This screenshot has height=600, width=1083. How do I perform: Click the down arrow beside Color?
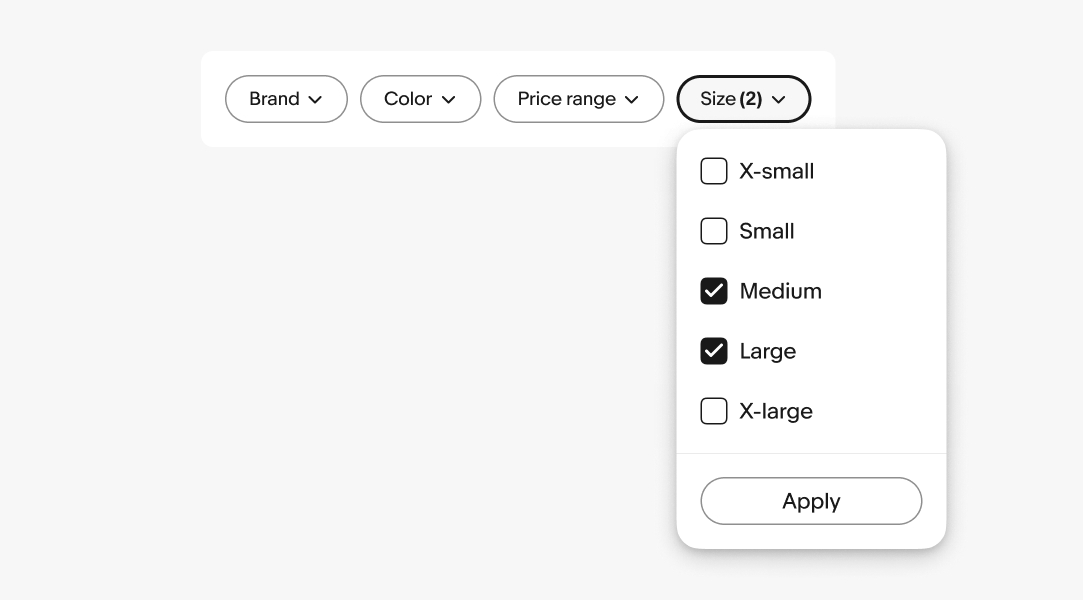pos(448,100)
